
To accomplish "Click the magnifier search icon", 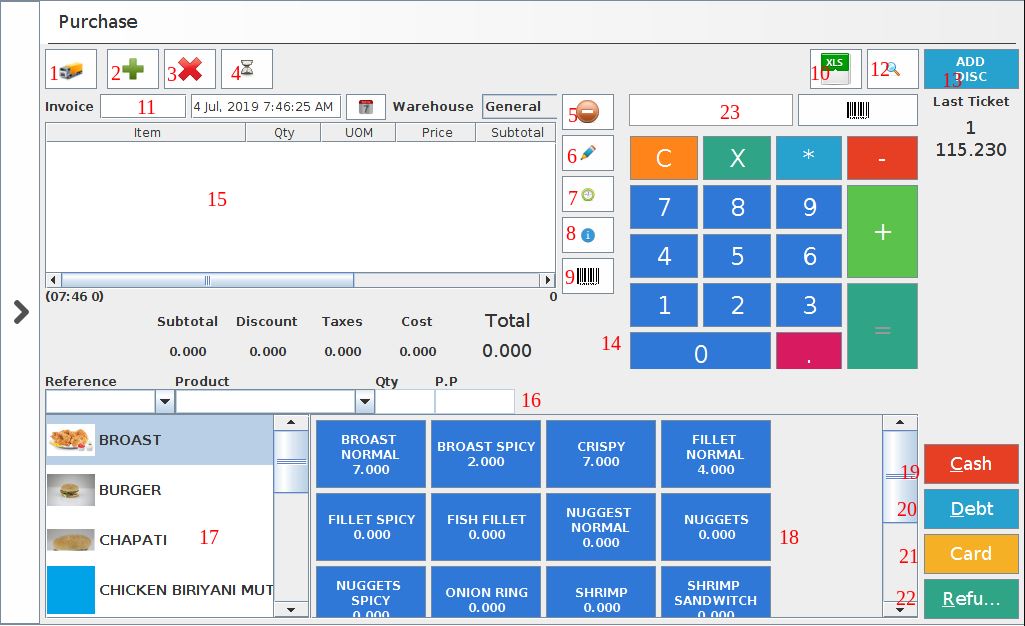I will point(892,69).
